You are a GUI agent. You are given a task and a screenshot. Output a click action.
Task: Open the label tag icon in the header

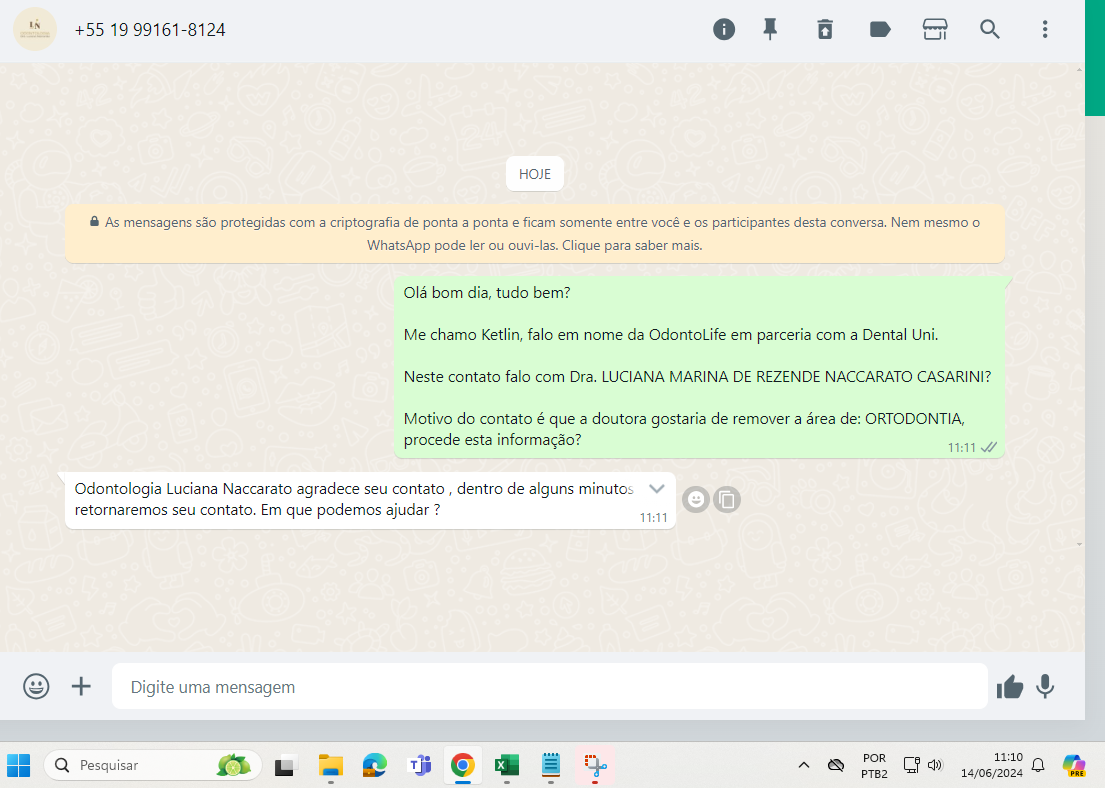(880, 30)
